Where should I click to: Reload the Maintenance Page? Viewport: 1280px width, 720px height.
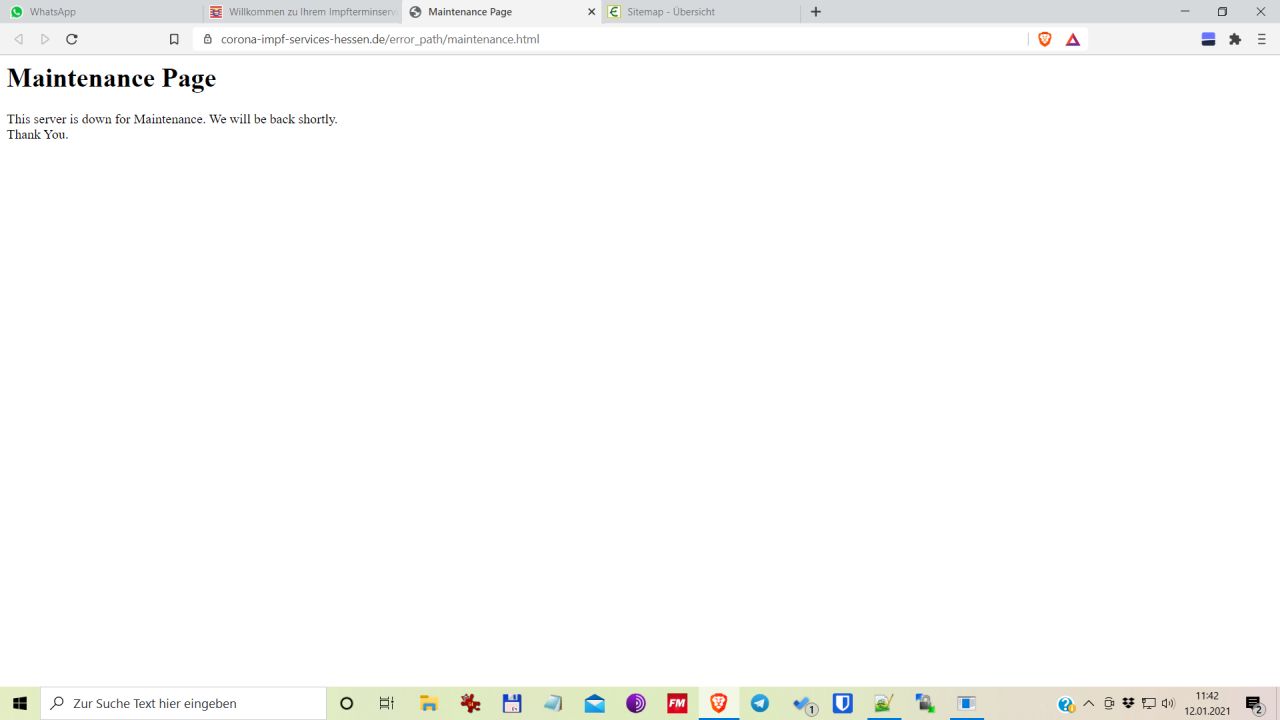[x=72, y=39]
